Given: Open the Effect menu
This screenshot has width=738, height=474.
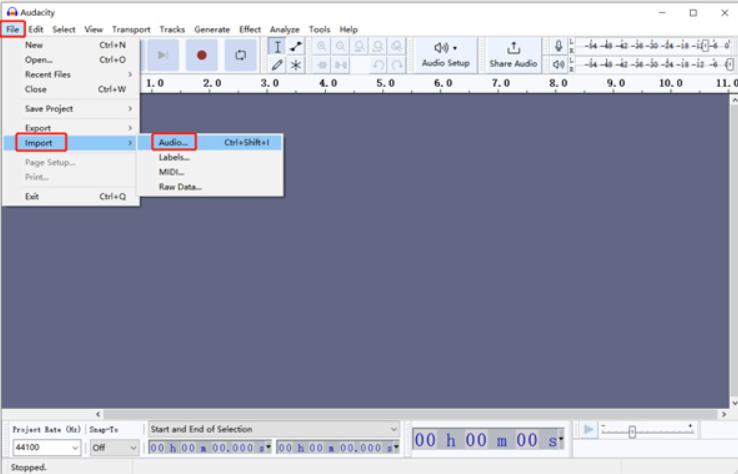Looking at the screenshot, I should [249, 29].
